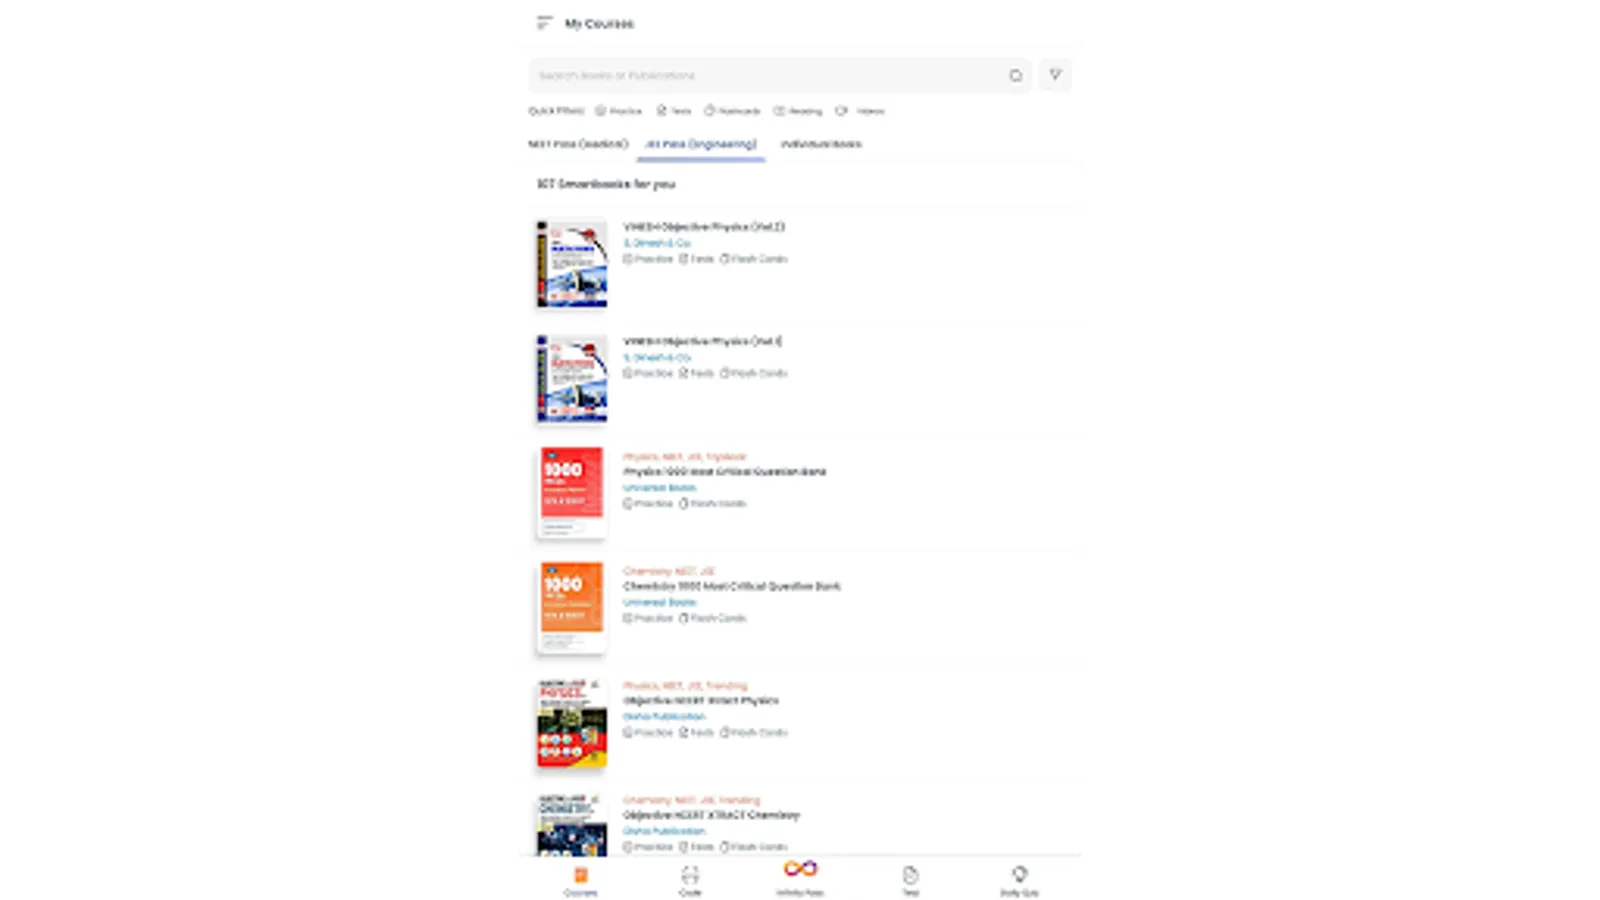Viewport: 1600px width, 900px height.
Task: Open Practice for VMESH Objective Physics Vol.2
Action: pyautogui.click(x=647, y=258)
